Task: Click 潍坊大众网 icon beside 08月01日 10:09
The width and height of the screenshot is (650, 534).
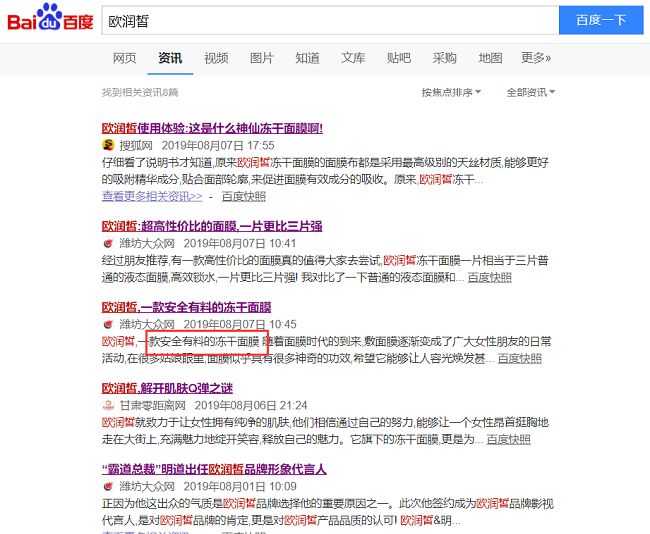Action: [x=108, y=486]
